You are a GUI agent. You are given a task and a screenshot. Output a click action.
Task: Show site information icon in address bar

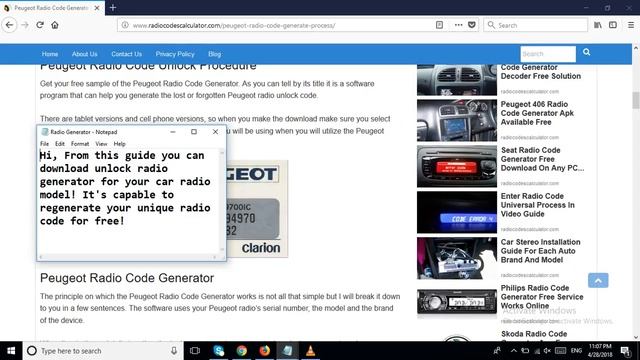[125, 25]
